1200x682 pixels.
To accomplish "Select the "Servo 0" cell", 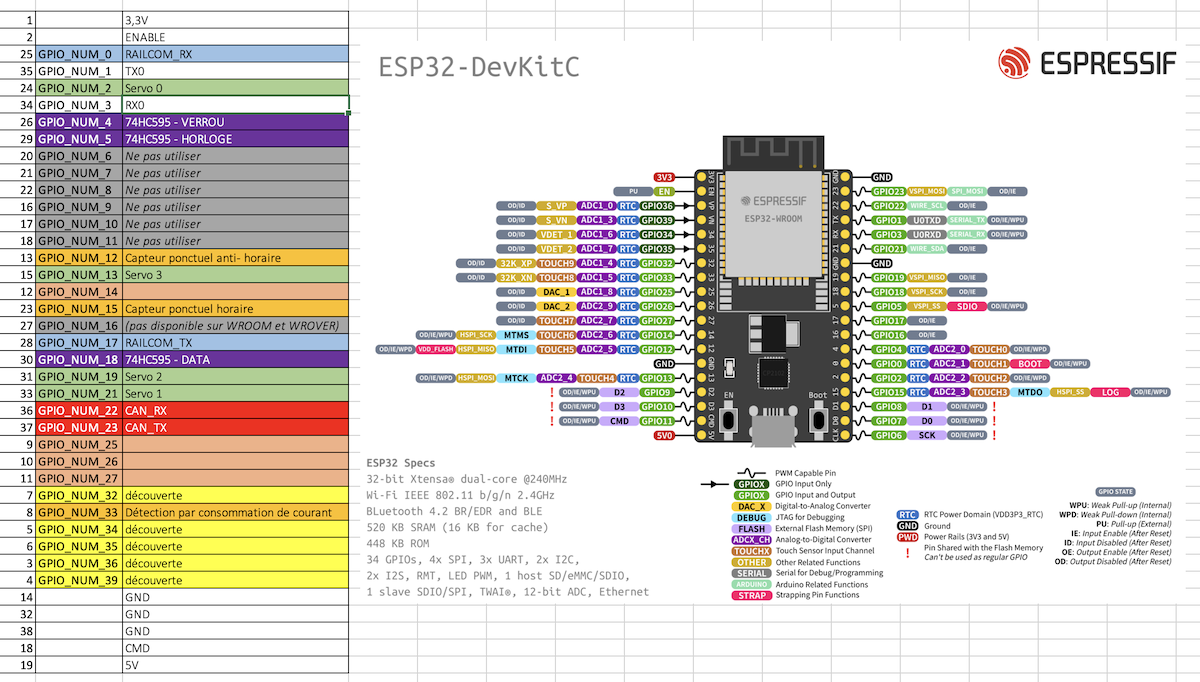I will tap(236, 88).
